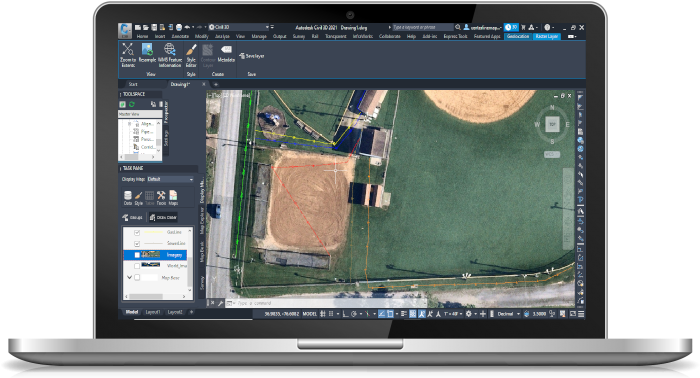
Task: Click the status bar workspace gear icon
Action: click(468, 314)
